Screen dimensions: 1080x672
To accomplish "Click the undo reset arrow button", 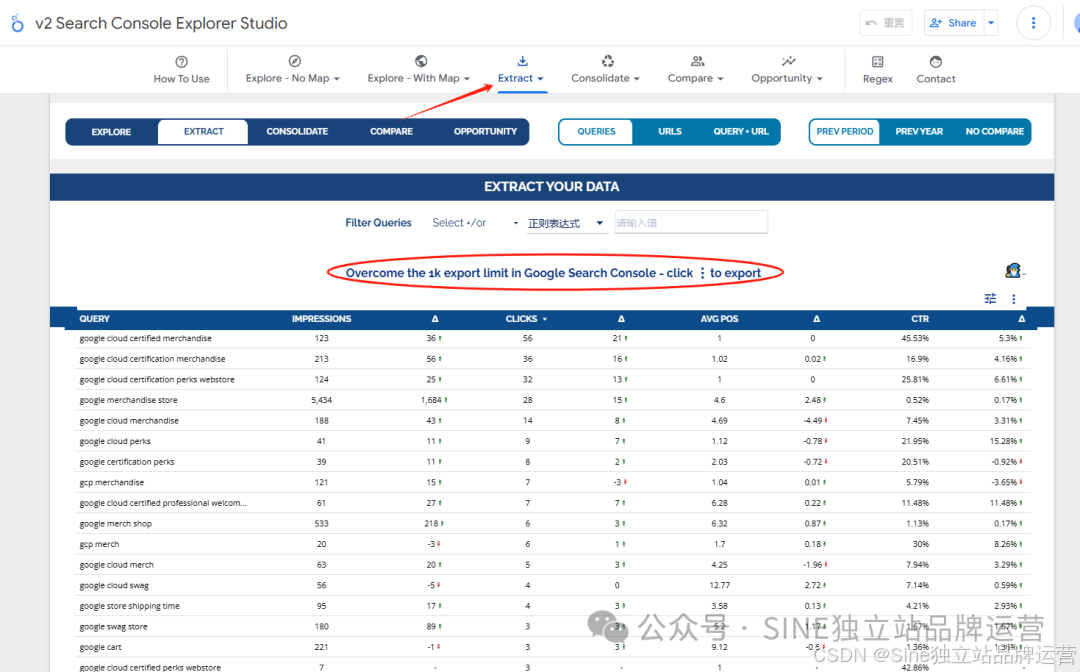I will click(886, 23).
